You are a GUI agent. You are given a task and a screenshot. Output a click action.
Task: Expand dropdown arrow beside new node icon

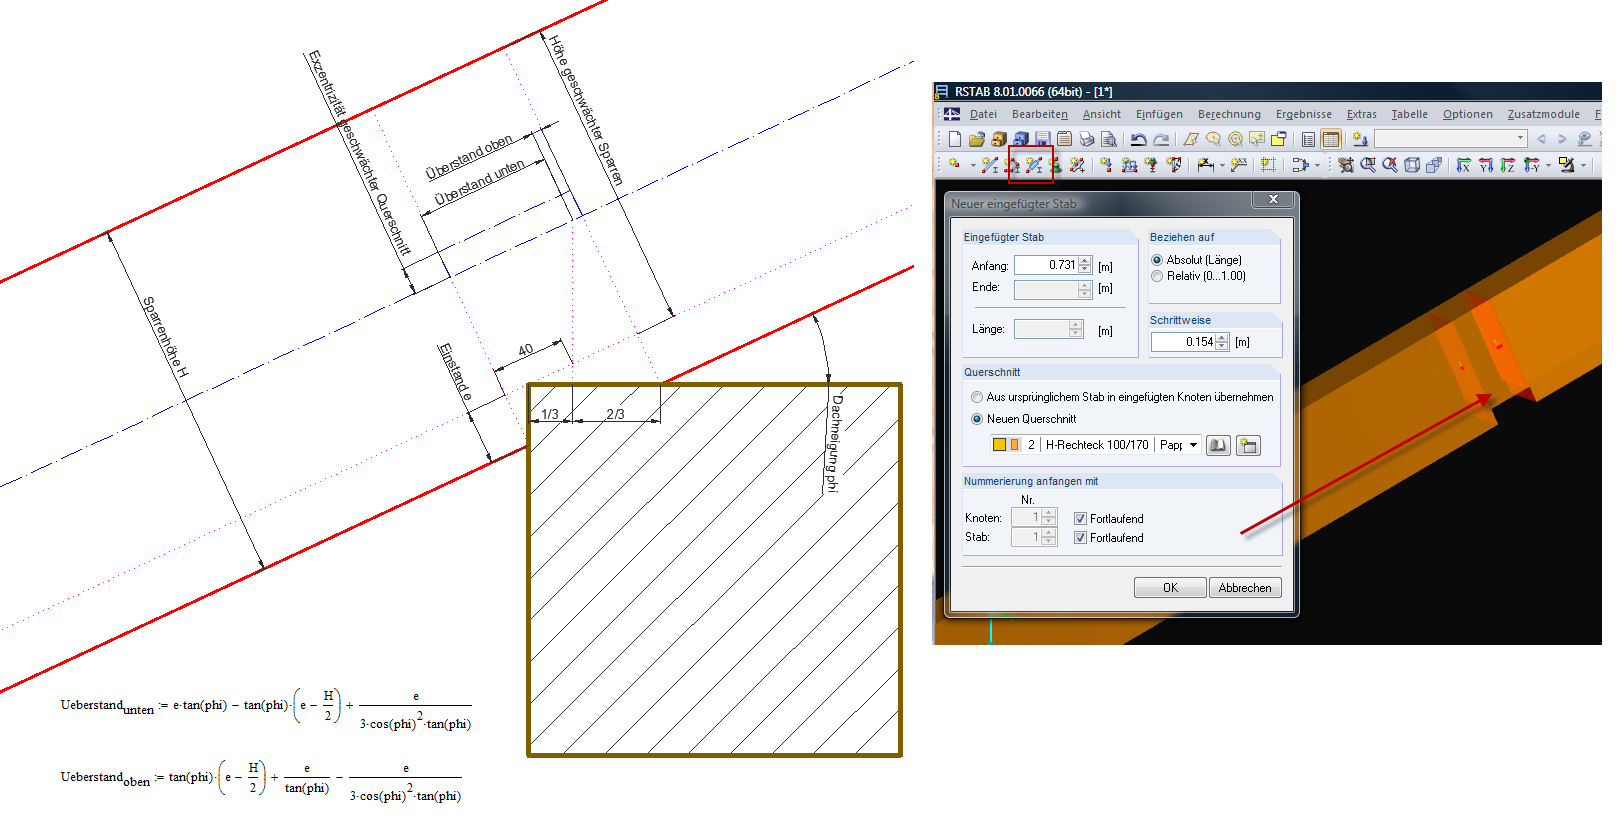[x=973, y=165]
